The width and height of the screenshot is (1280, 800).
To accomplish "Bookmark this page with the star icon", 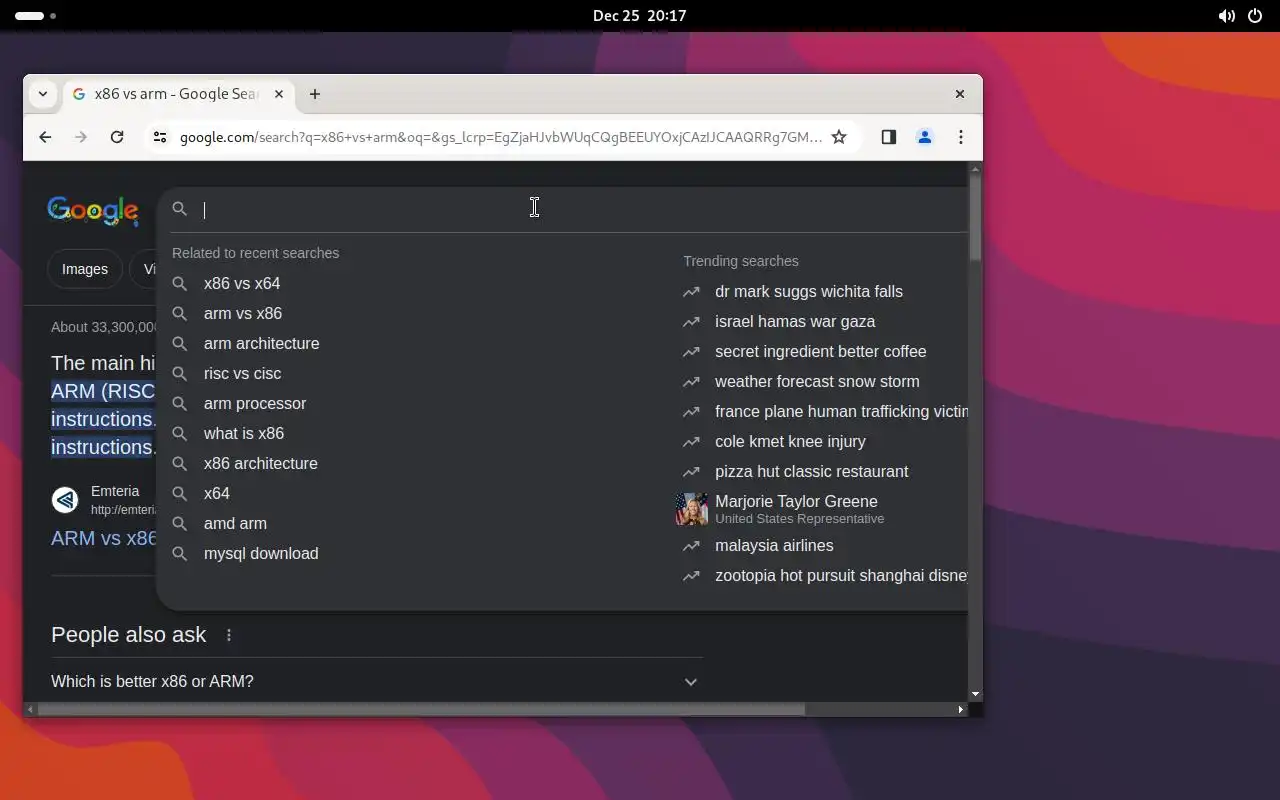I will click(x=839, y=137).
